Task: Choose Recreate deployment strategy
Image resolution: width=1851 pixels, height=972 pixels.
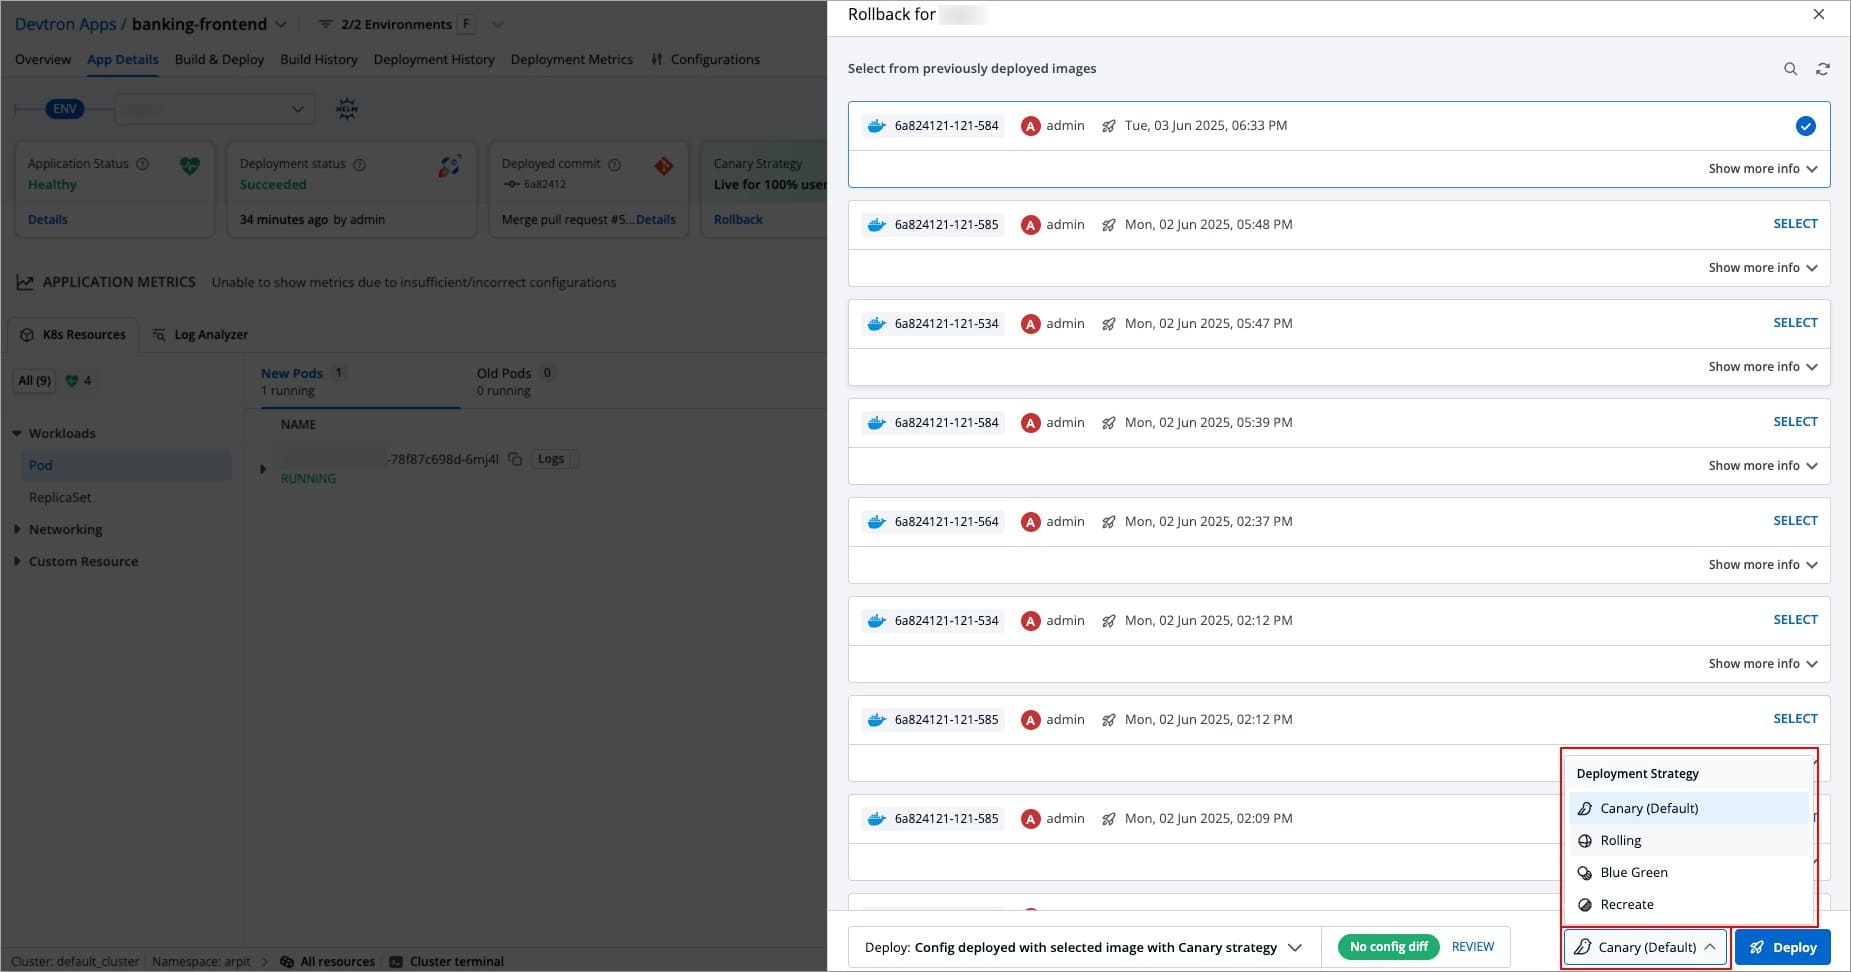Action: click(1626, 904)
